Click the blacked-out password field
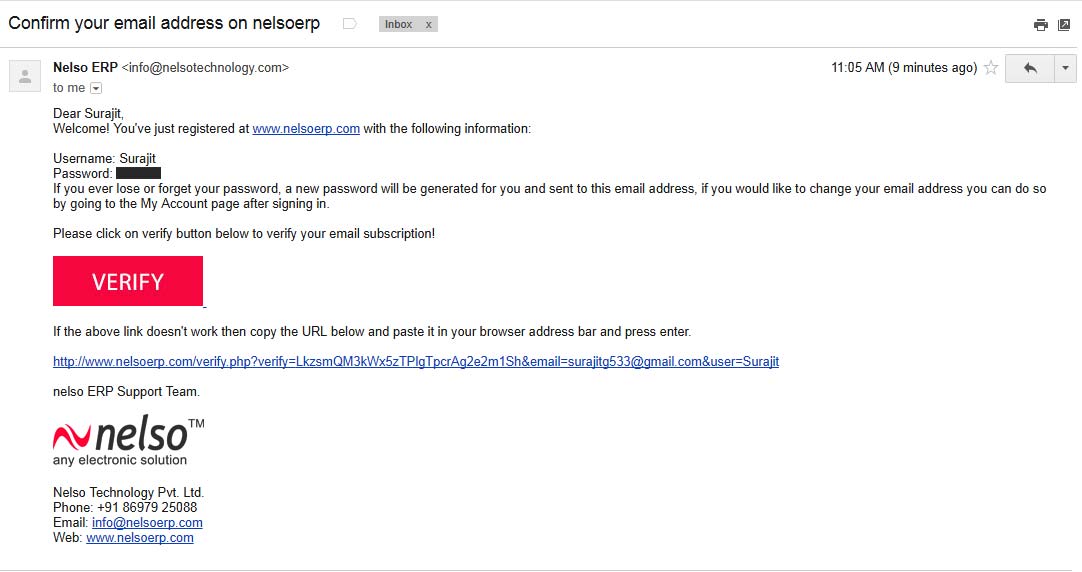Screen dimensions: 1082x572 (x=138, y=173)
